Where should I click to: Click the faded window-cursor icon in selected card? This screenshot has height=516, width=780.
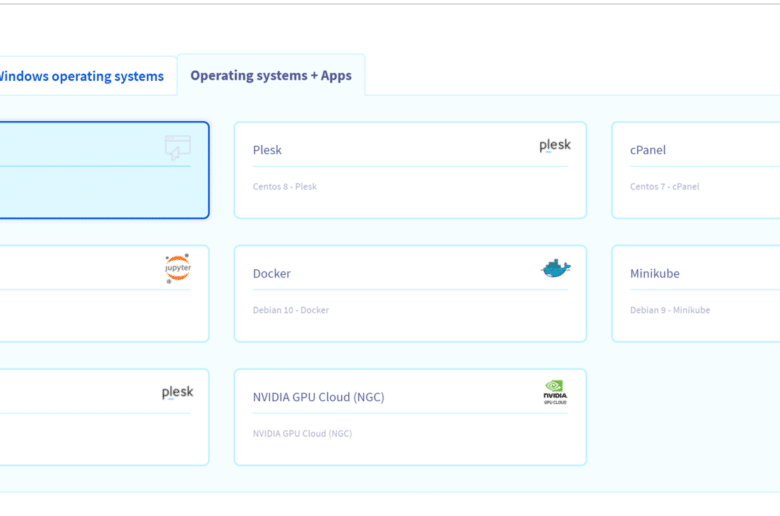178,147
